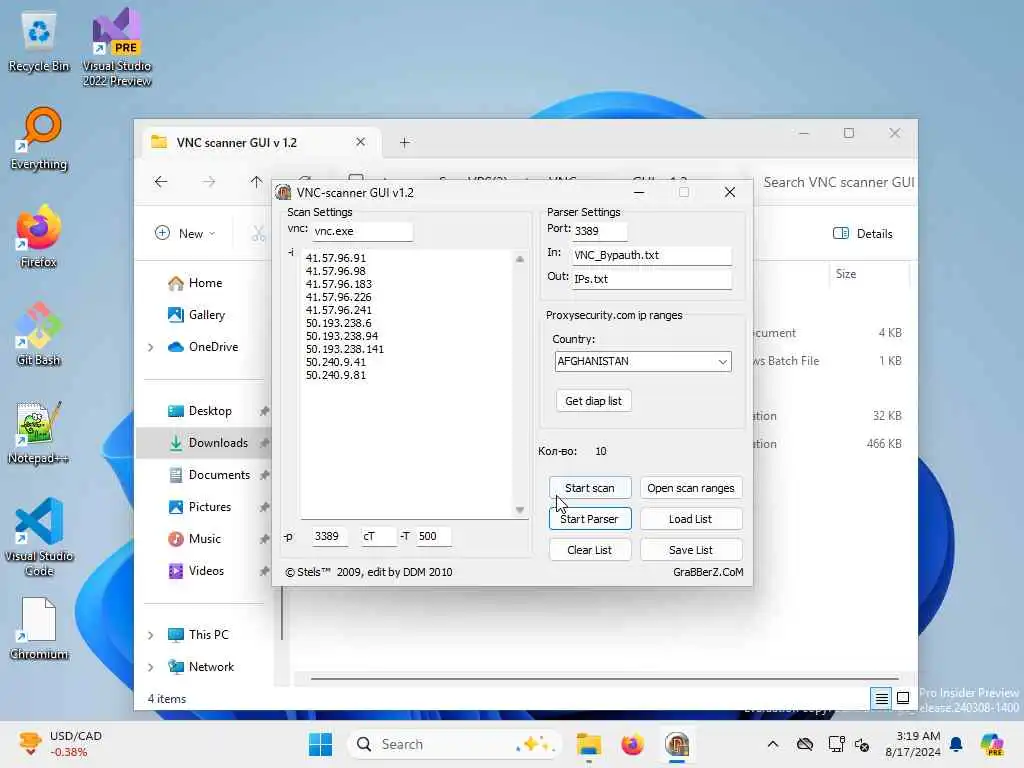Click the -T timeout field 500
The image size is (1024, 768).
pos(432,536)
